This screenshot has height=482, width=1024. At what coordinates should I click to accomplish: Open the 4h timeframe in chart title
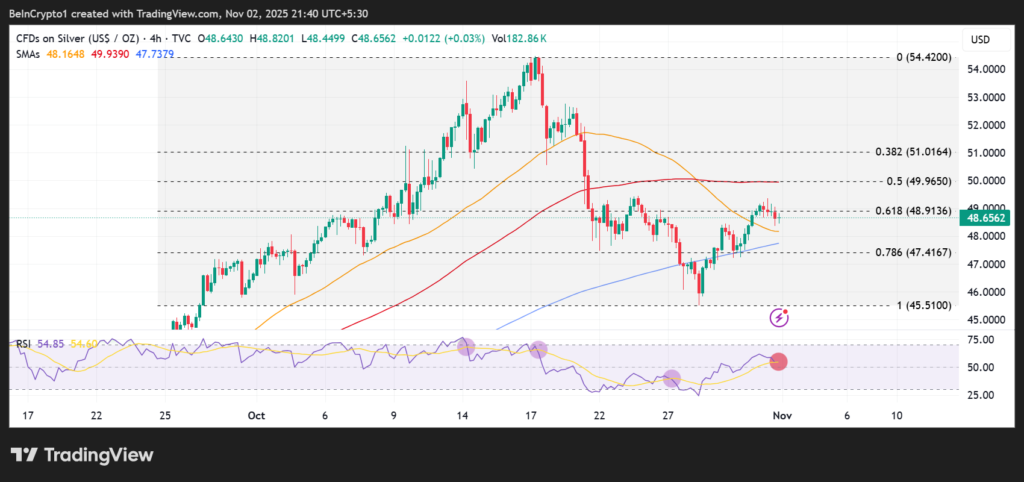tap(155, 38)
